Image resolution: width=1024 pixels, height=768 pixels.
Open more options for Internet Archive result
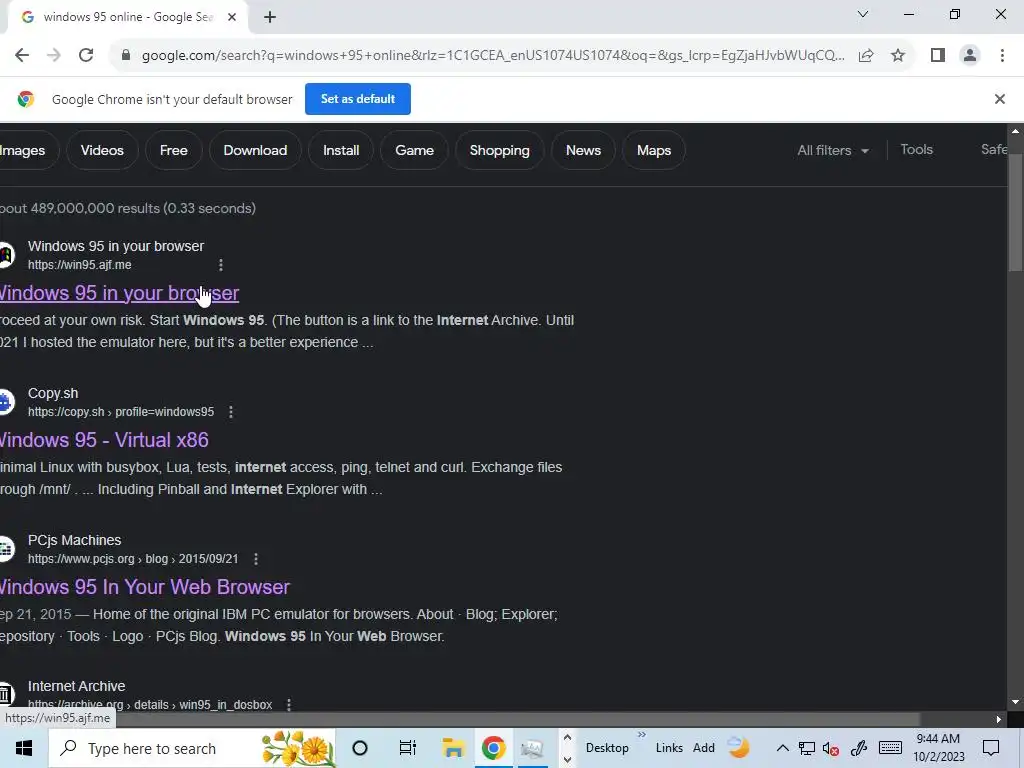tap(289, 705)
